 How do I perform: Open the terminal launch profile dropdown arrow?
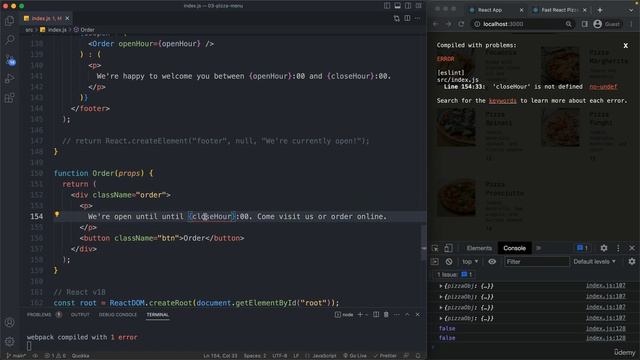pyautogui.click(x=366, y=315)
